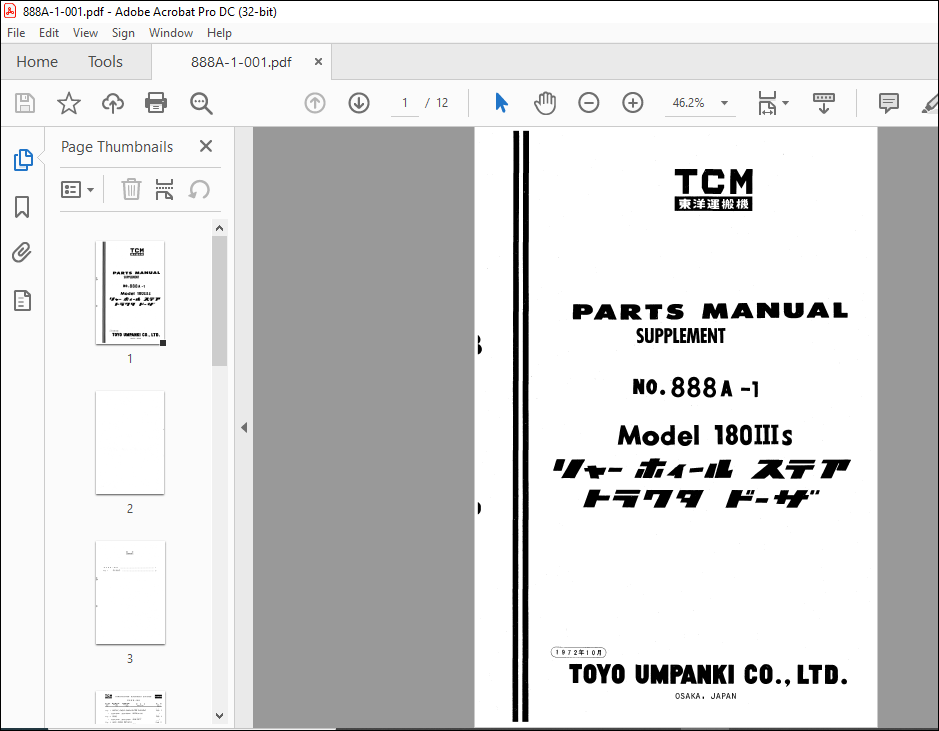Screen dimensions: 939x731
Task: Select page 3 thumbnail
Action: tap(130, 593)
